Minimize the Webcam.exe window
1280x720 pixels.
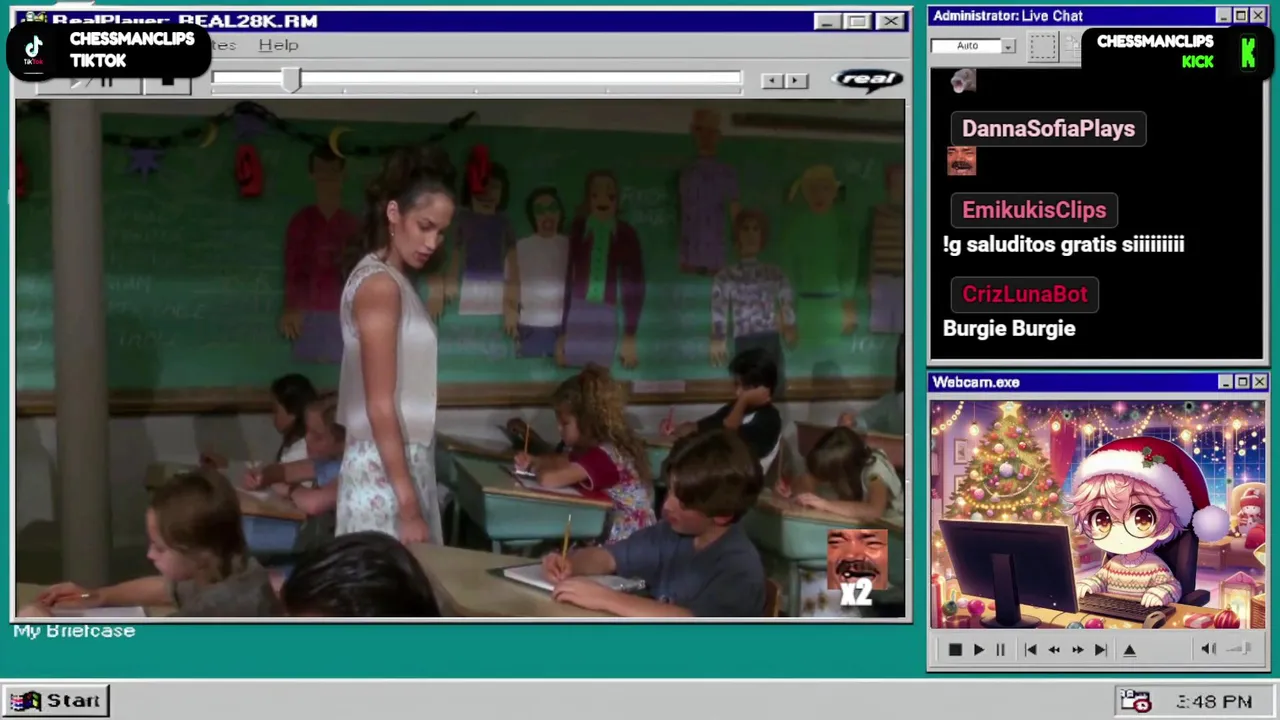[1225, 382]
